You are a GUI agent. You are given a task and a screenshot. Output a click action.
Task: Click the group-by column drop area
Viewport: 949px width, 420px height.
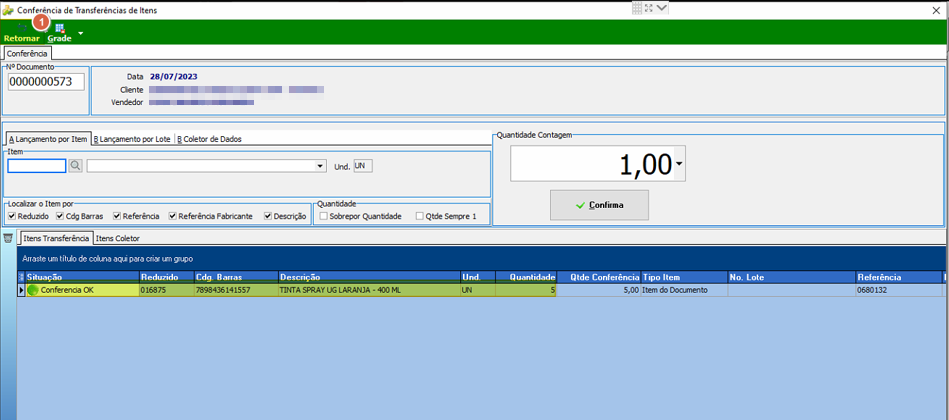482,258
